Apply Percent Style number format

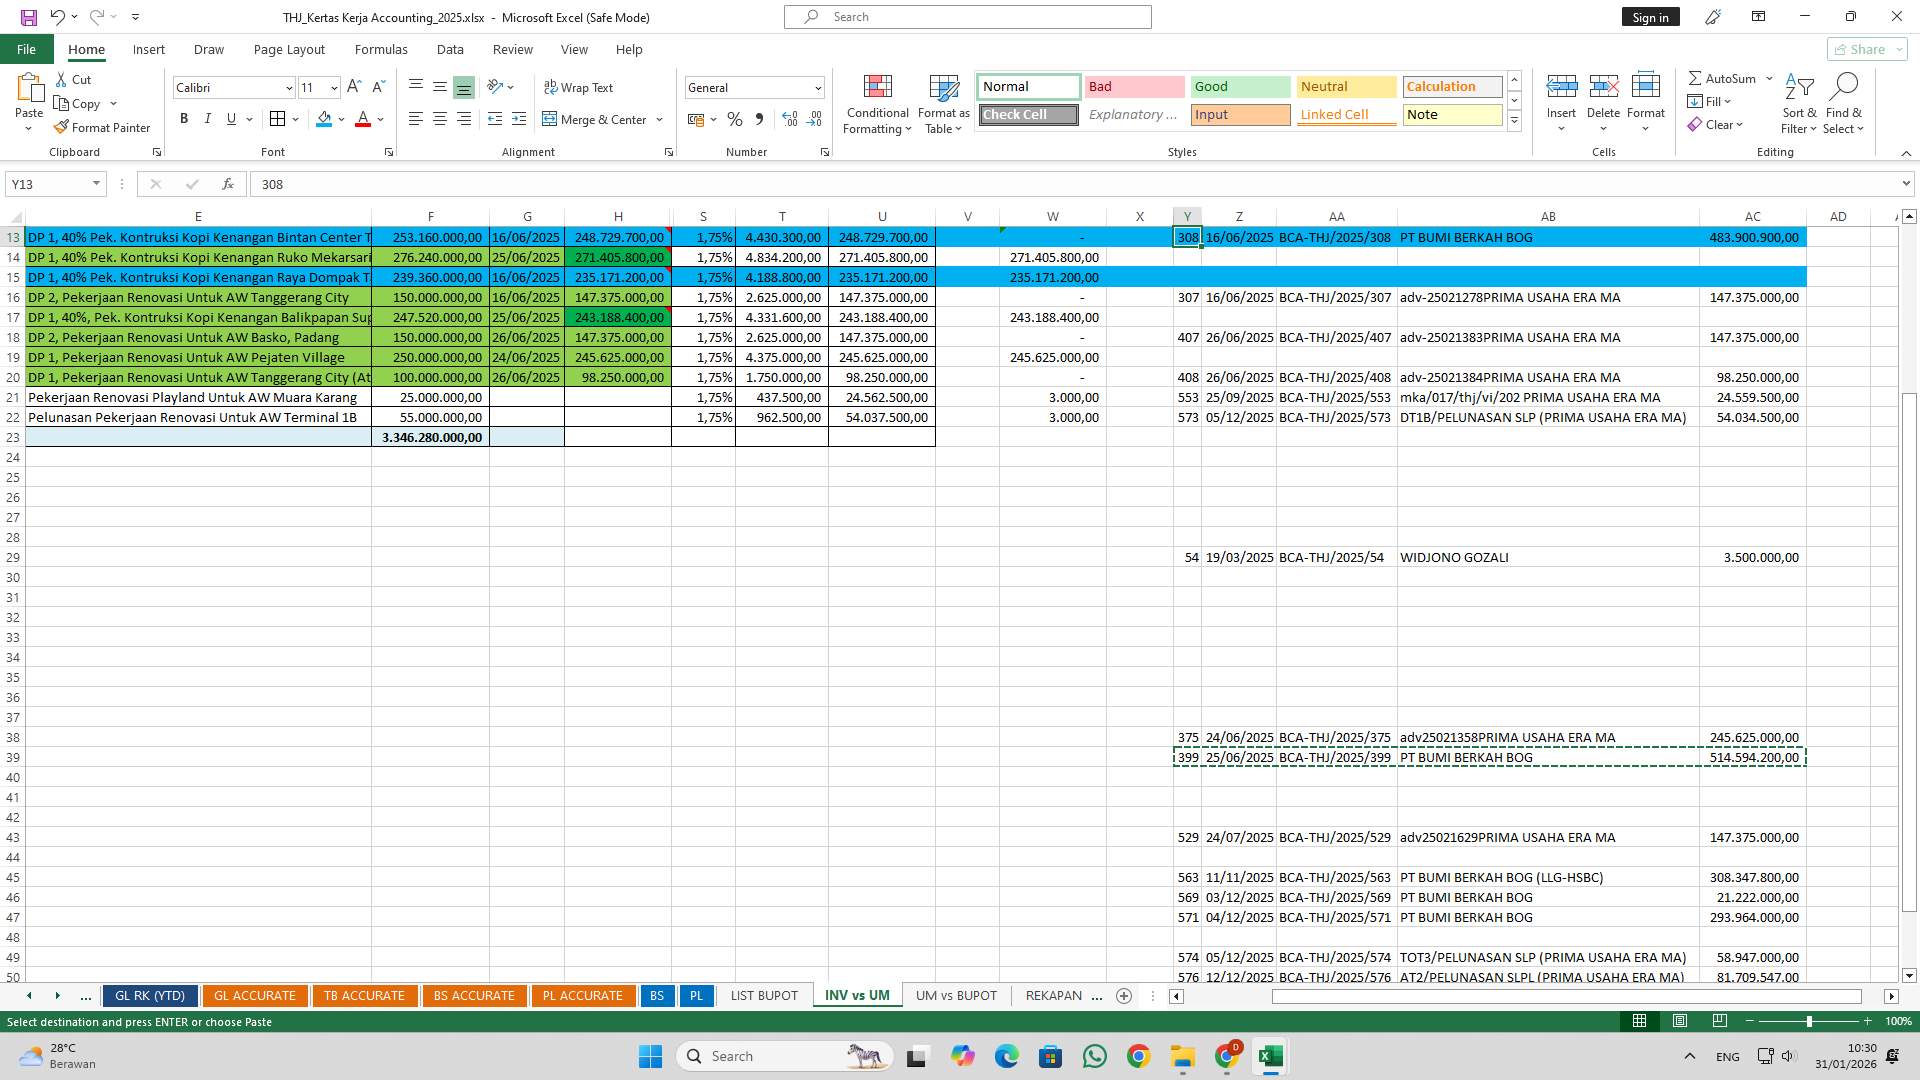tap(735, 119)
